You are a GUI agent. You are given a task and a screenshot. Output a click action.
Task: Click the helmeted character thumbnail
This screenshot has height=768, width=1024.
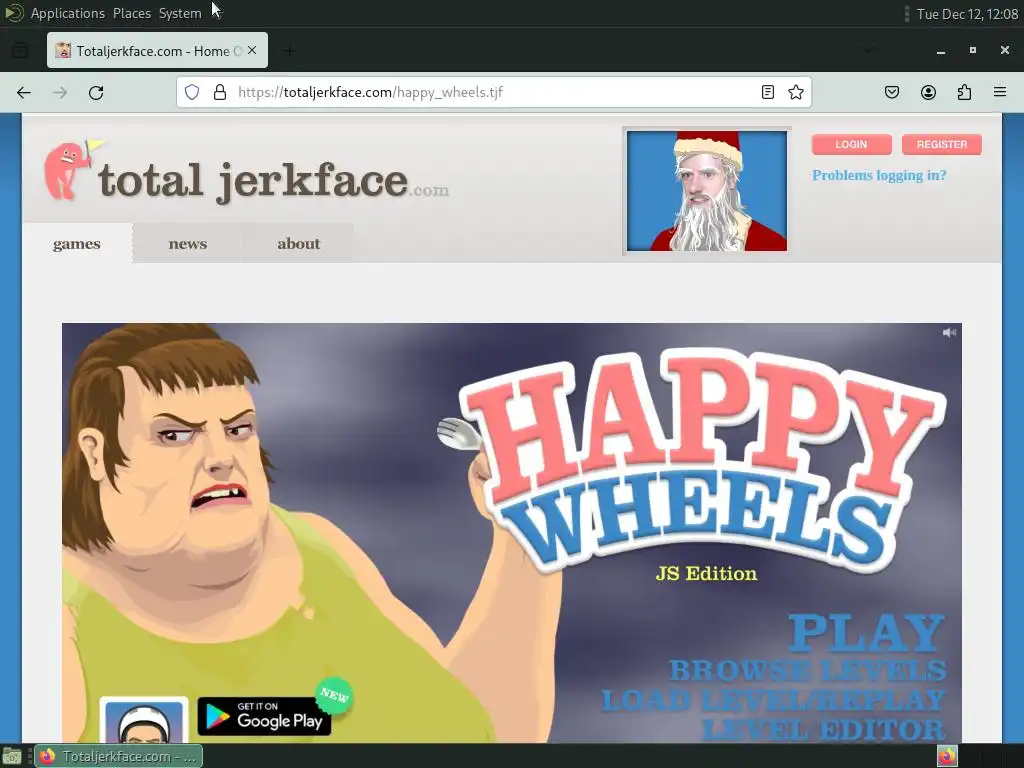coord(144,720)
